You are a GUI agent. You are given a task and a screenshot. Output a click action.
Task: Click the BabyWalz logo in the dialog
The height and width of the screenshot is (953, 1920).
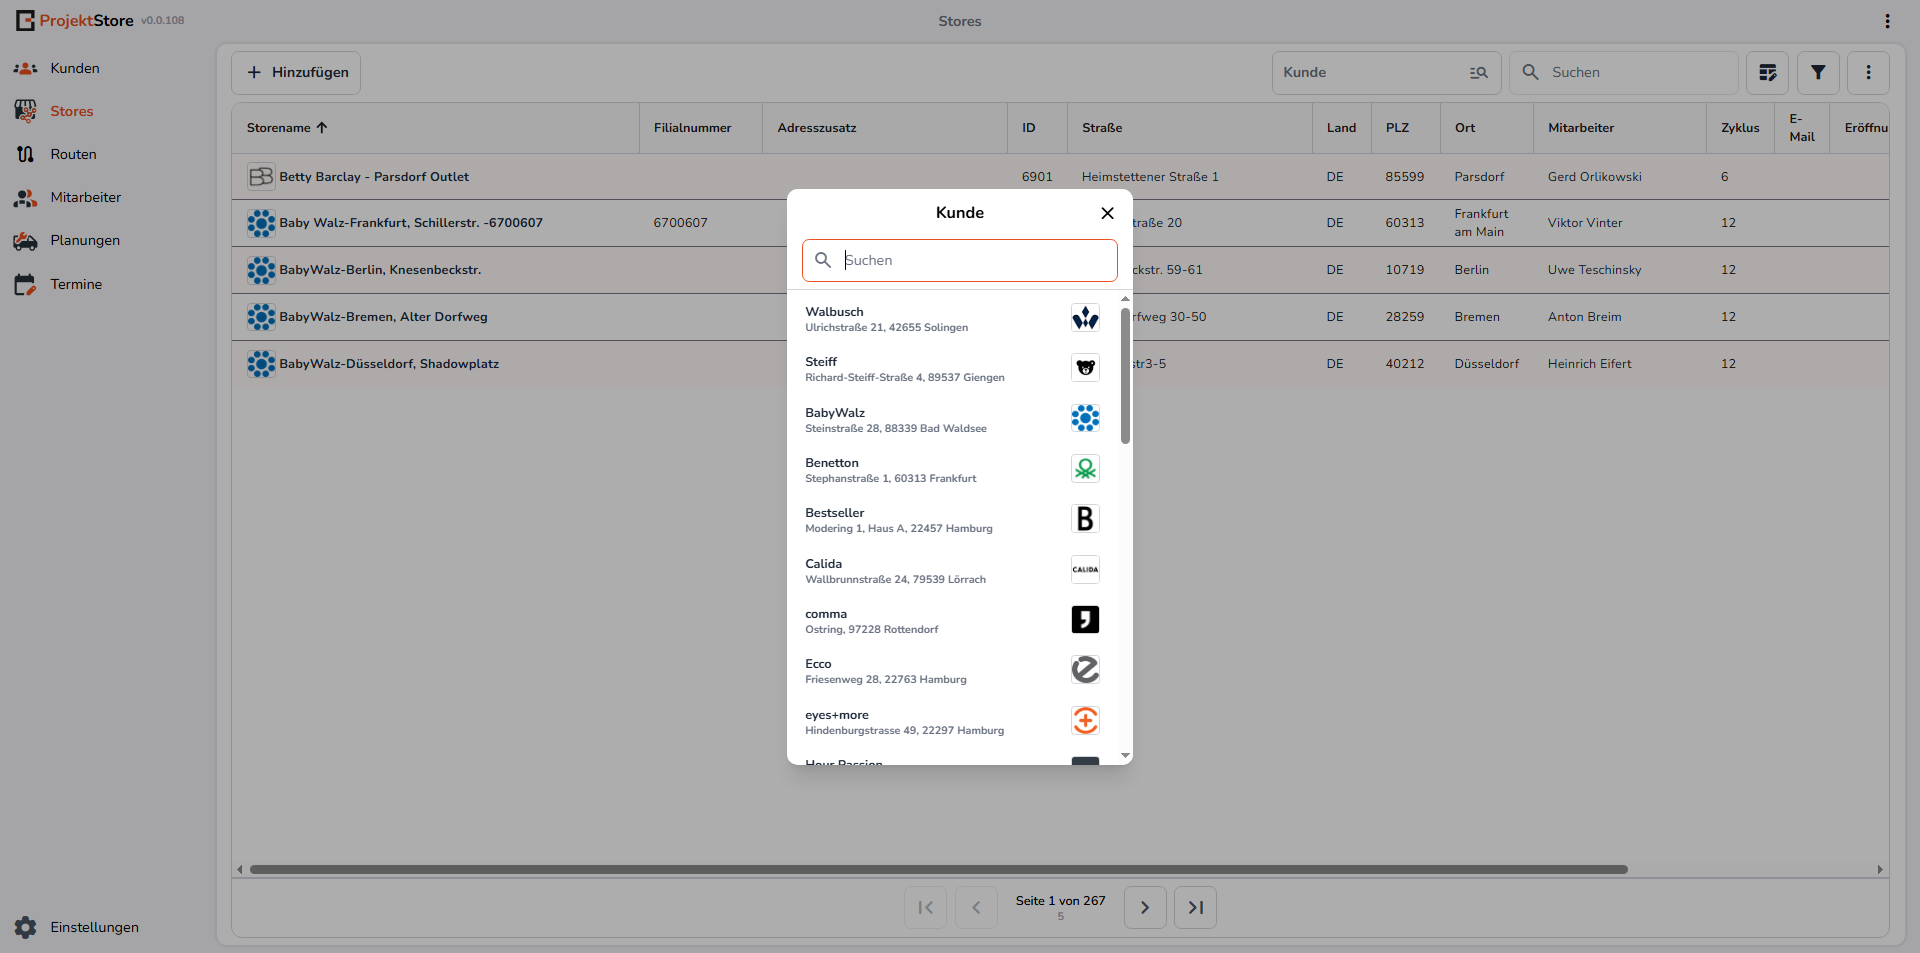pyautogui.click(x=1085, y=418)
